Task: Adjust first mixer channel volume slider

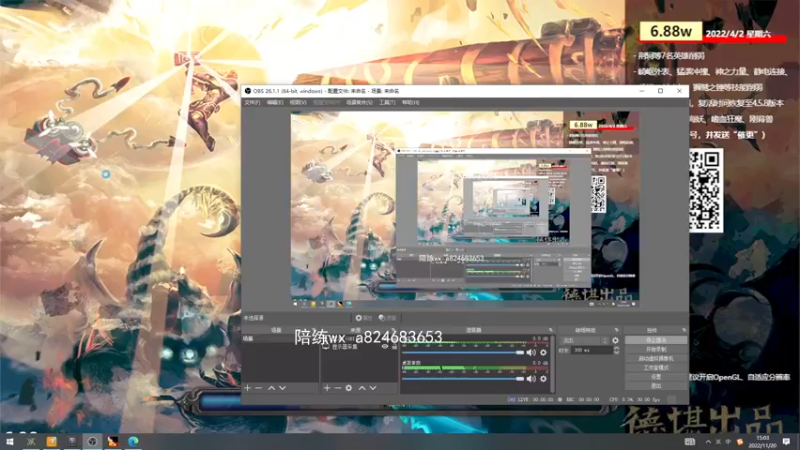Action: (x=463, y=353)
